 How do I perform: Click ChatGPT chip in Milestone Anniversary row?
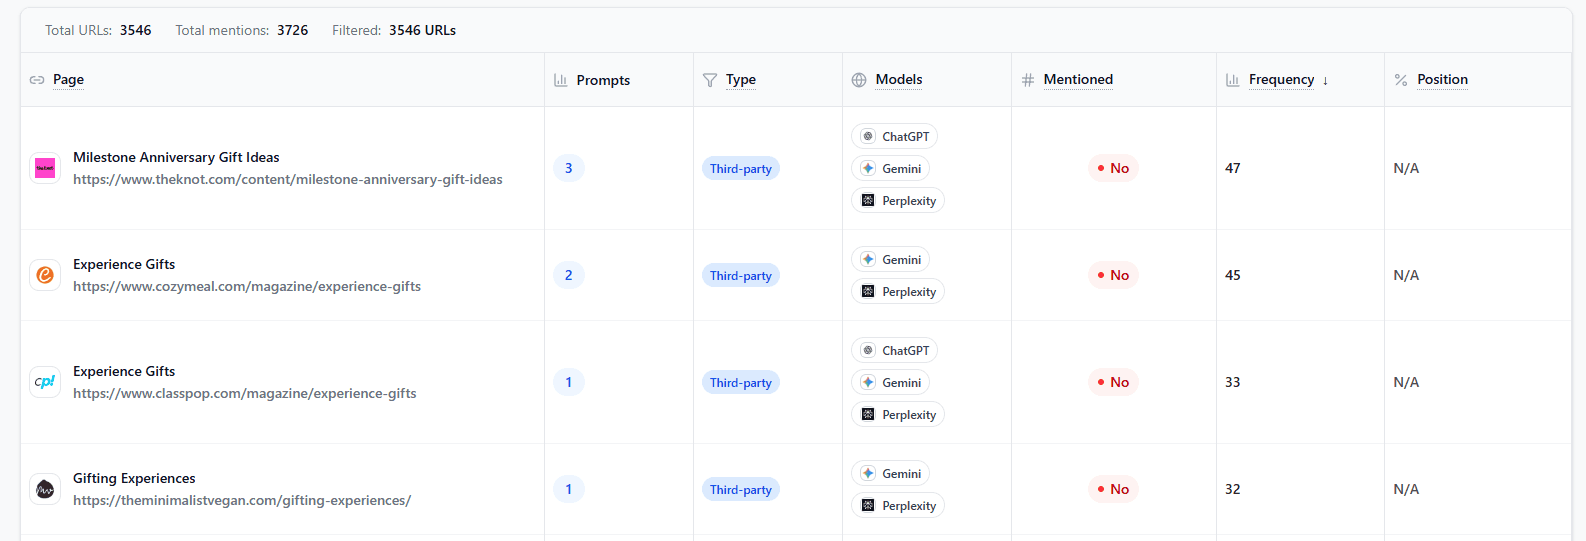pos(895,137)
